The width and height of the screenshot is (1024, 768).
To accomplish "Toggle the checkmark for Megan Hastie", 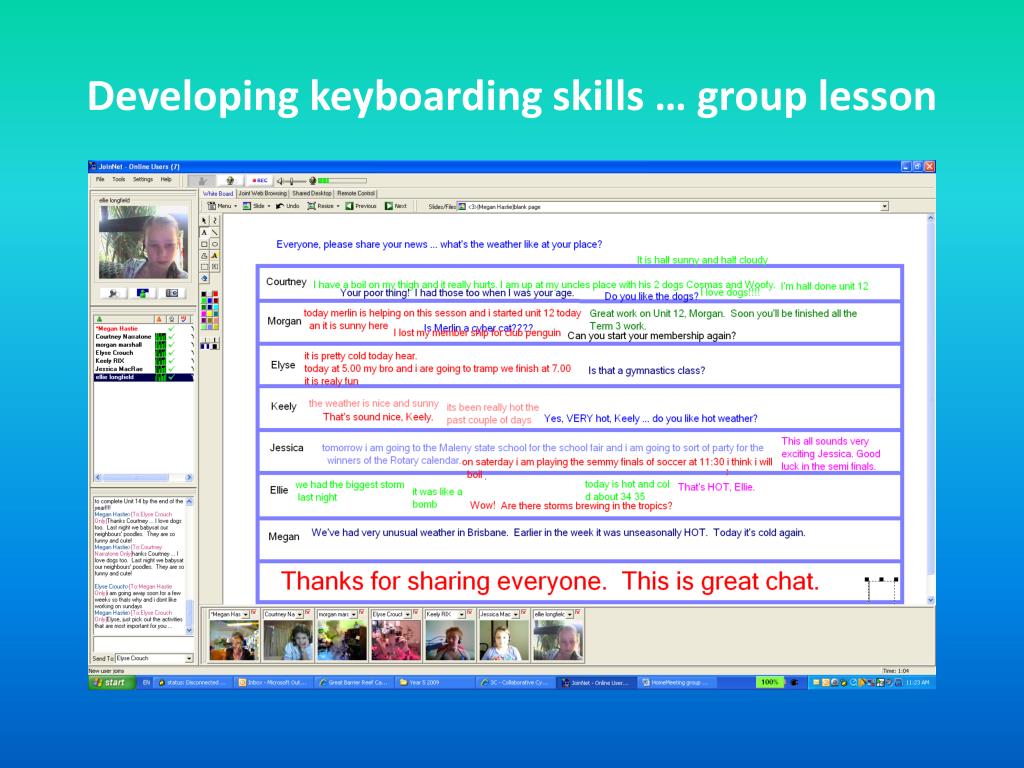I will click(x=171, y=328).
